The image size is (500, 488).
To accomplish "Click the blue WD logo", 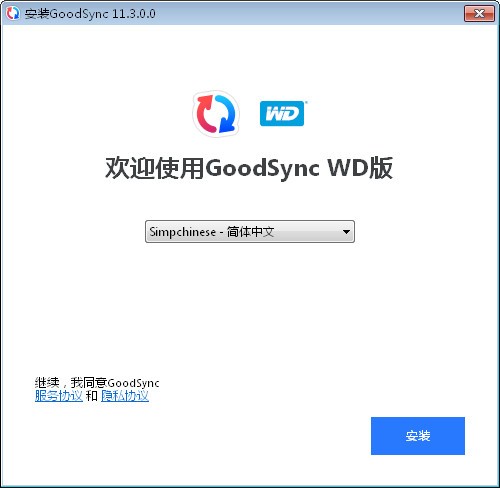I will 282,113.
